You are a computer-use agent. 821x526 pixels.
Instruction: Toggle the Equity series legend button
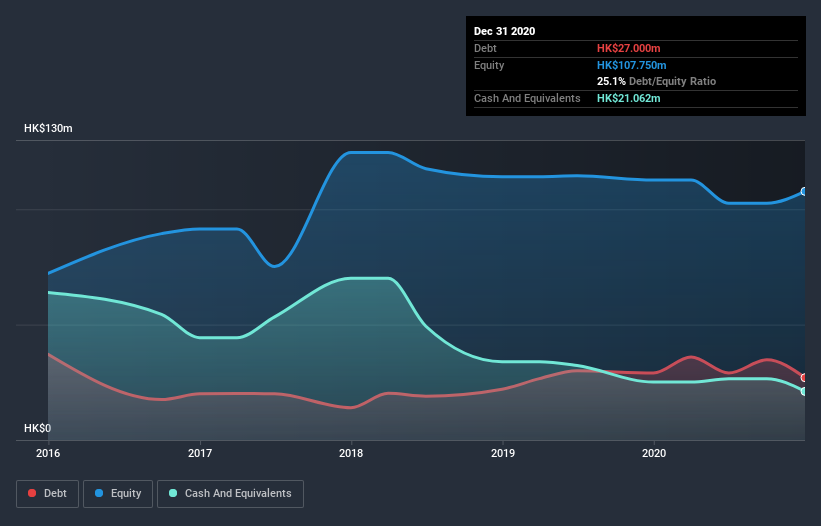pyautogui.click(x=118, y=494)
